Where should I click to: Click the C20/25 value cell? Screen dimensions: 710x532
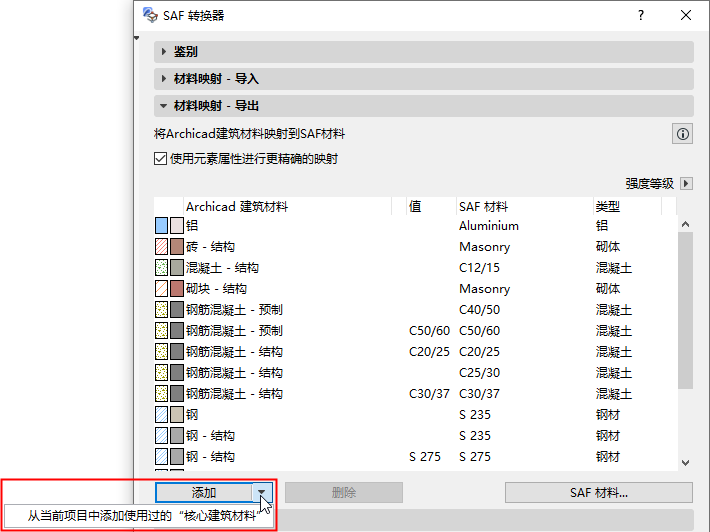pos(429,352)
